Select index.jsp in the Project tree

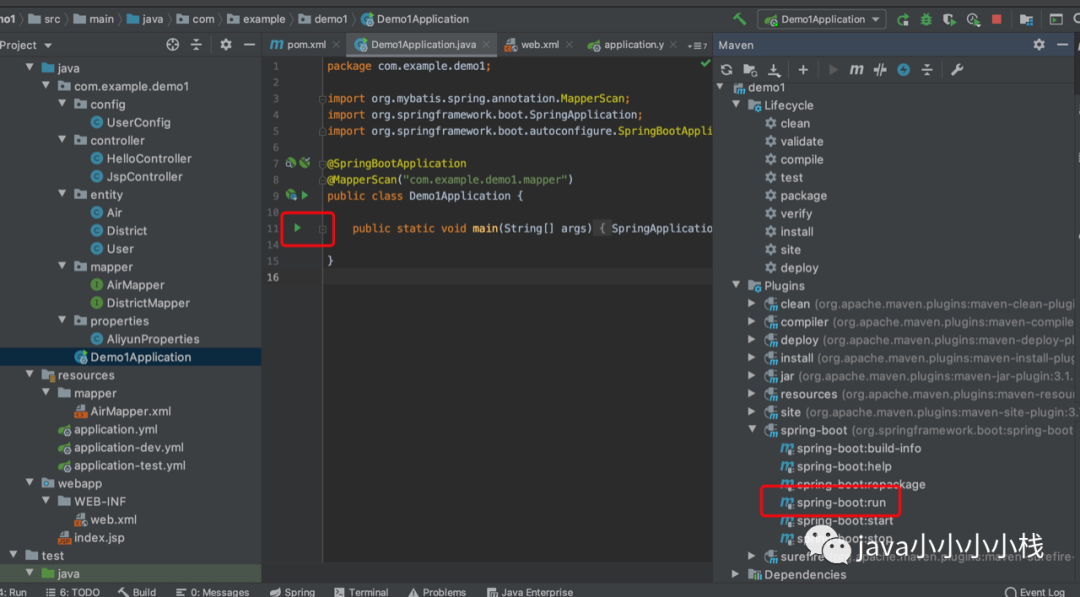pyautogui.click(x=99, y=537)
